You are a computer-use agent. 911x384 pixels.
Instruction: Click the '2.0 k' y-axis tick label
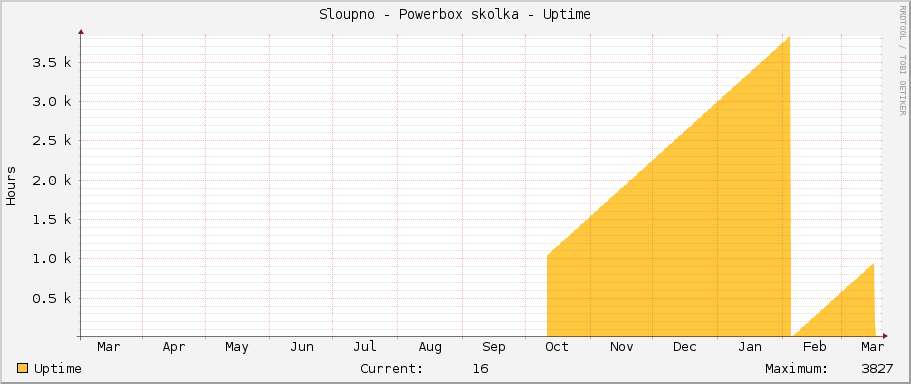click(52, 180)
